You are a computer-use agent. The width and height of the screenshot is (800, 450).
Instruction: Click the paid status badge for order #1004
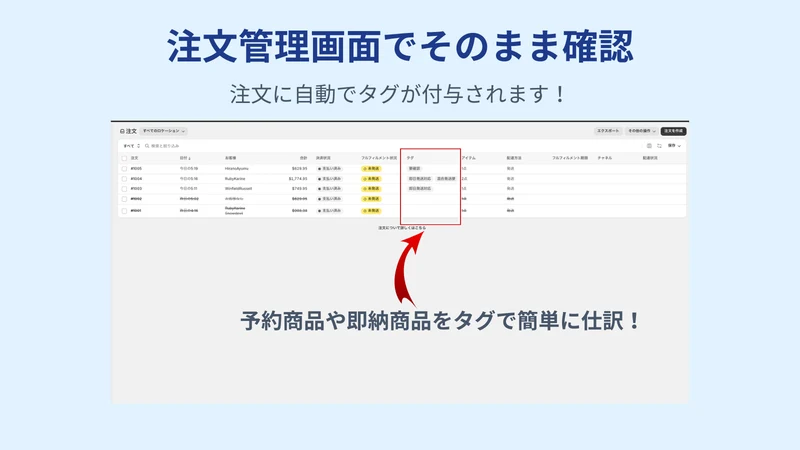pyautogui.click(x=330, y=179)
